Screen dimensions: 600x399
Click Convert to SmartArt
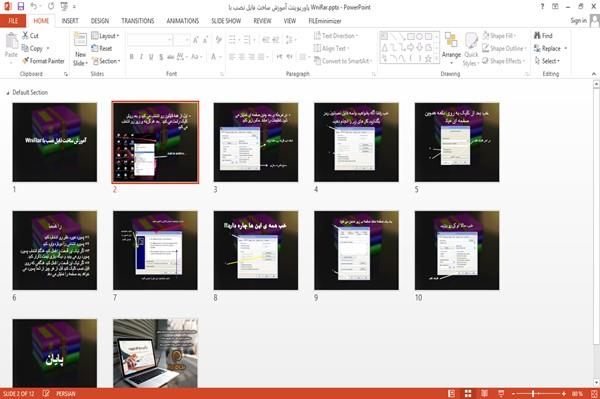(343, 61)
